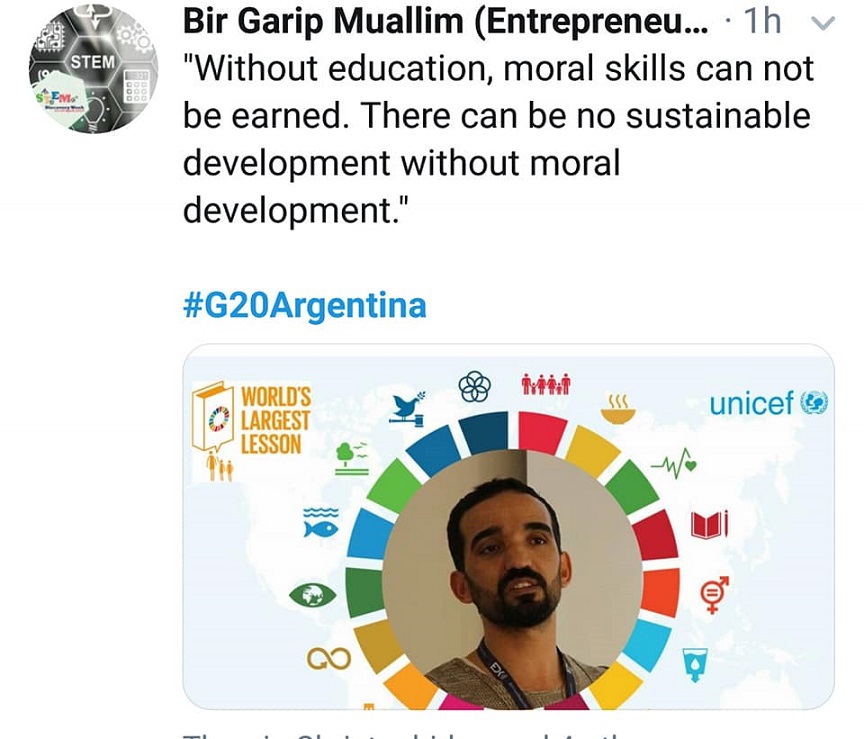Open the tweet options chevron menu
The height and width of the screenshot is (739, 864).
tap(824, 21)
